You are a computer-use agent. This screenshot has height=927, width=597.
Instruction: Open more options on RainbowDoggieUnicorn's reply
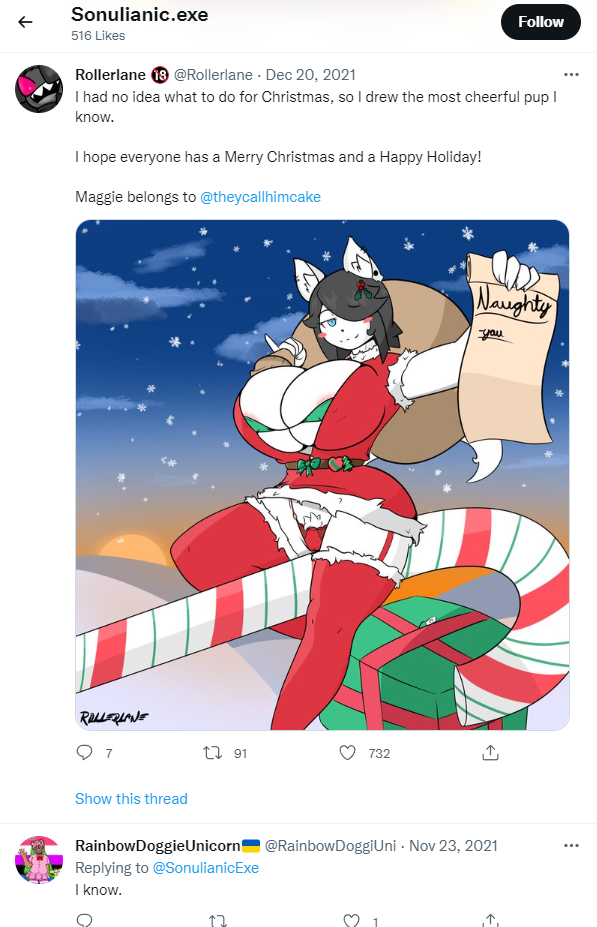[x=571, y=845]
